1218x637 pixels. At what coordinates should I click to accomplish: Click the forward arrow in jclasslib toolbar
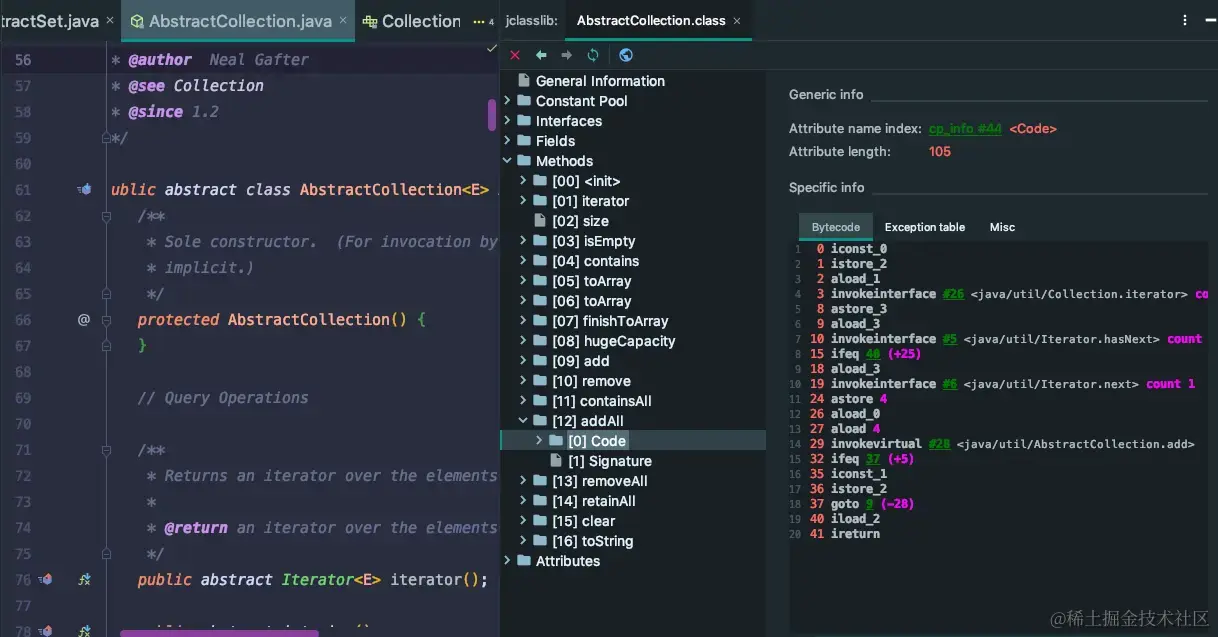point(567,55)
